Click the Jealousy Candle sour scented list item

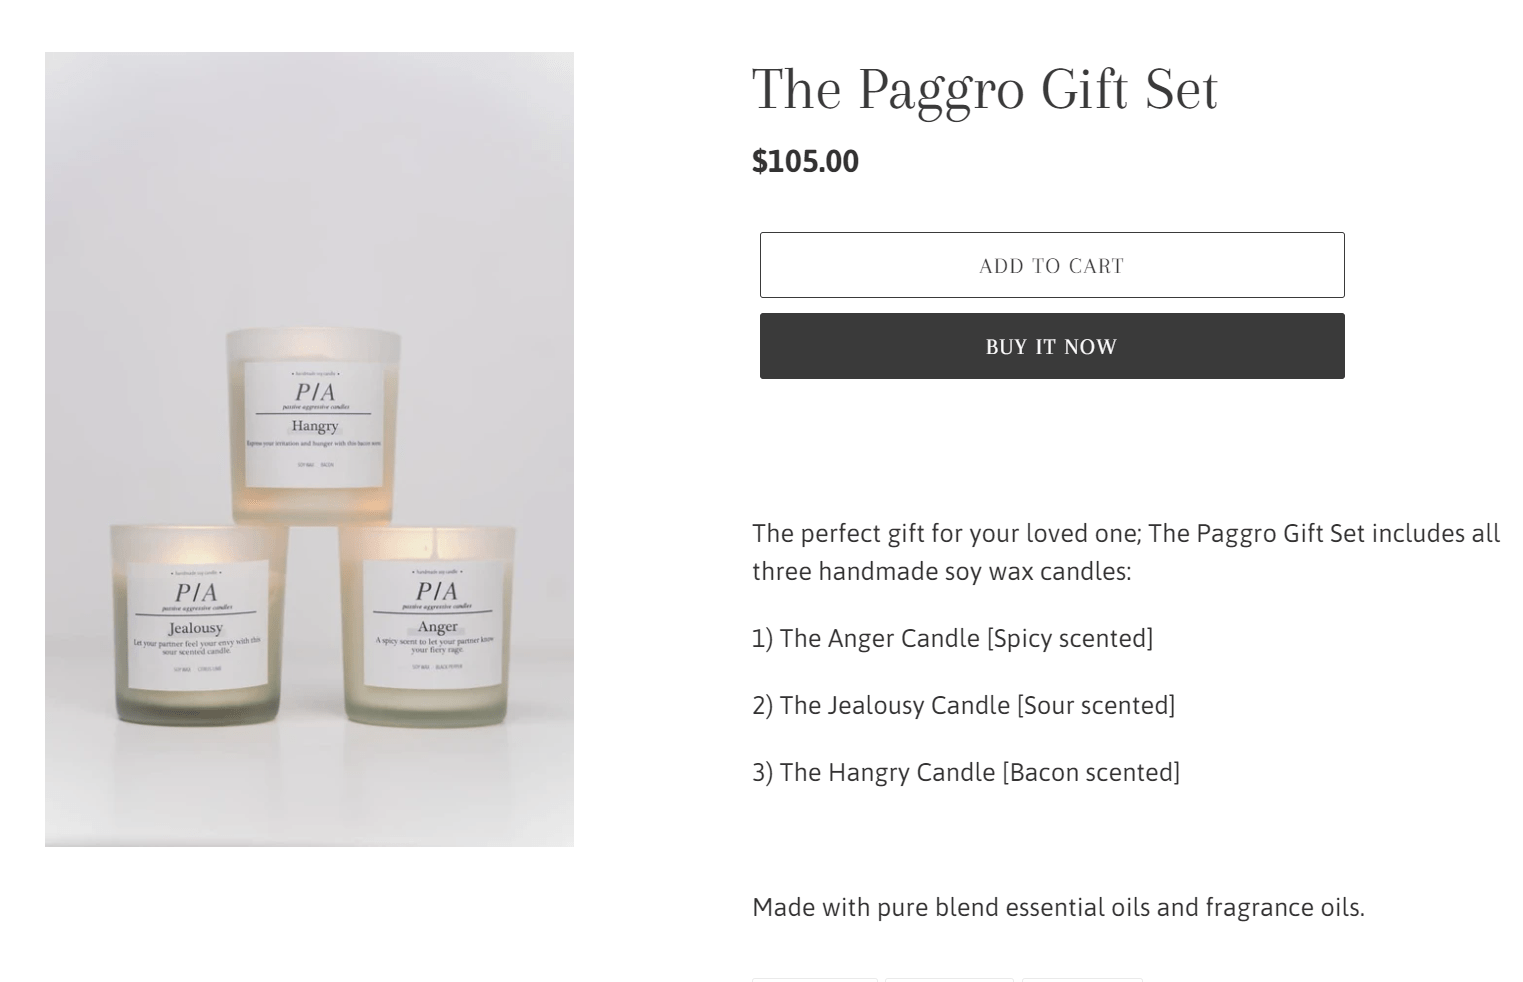click(x=963, y=705)
